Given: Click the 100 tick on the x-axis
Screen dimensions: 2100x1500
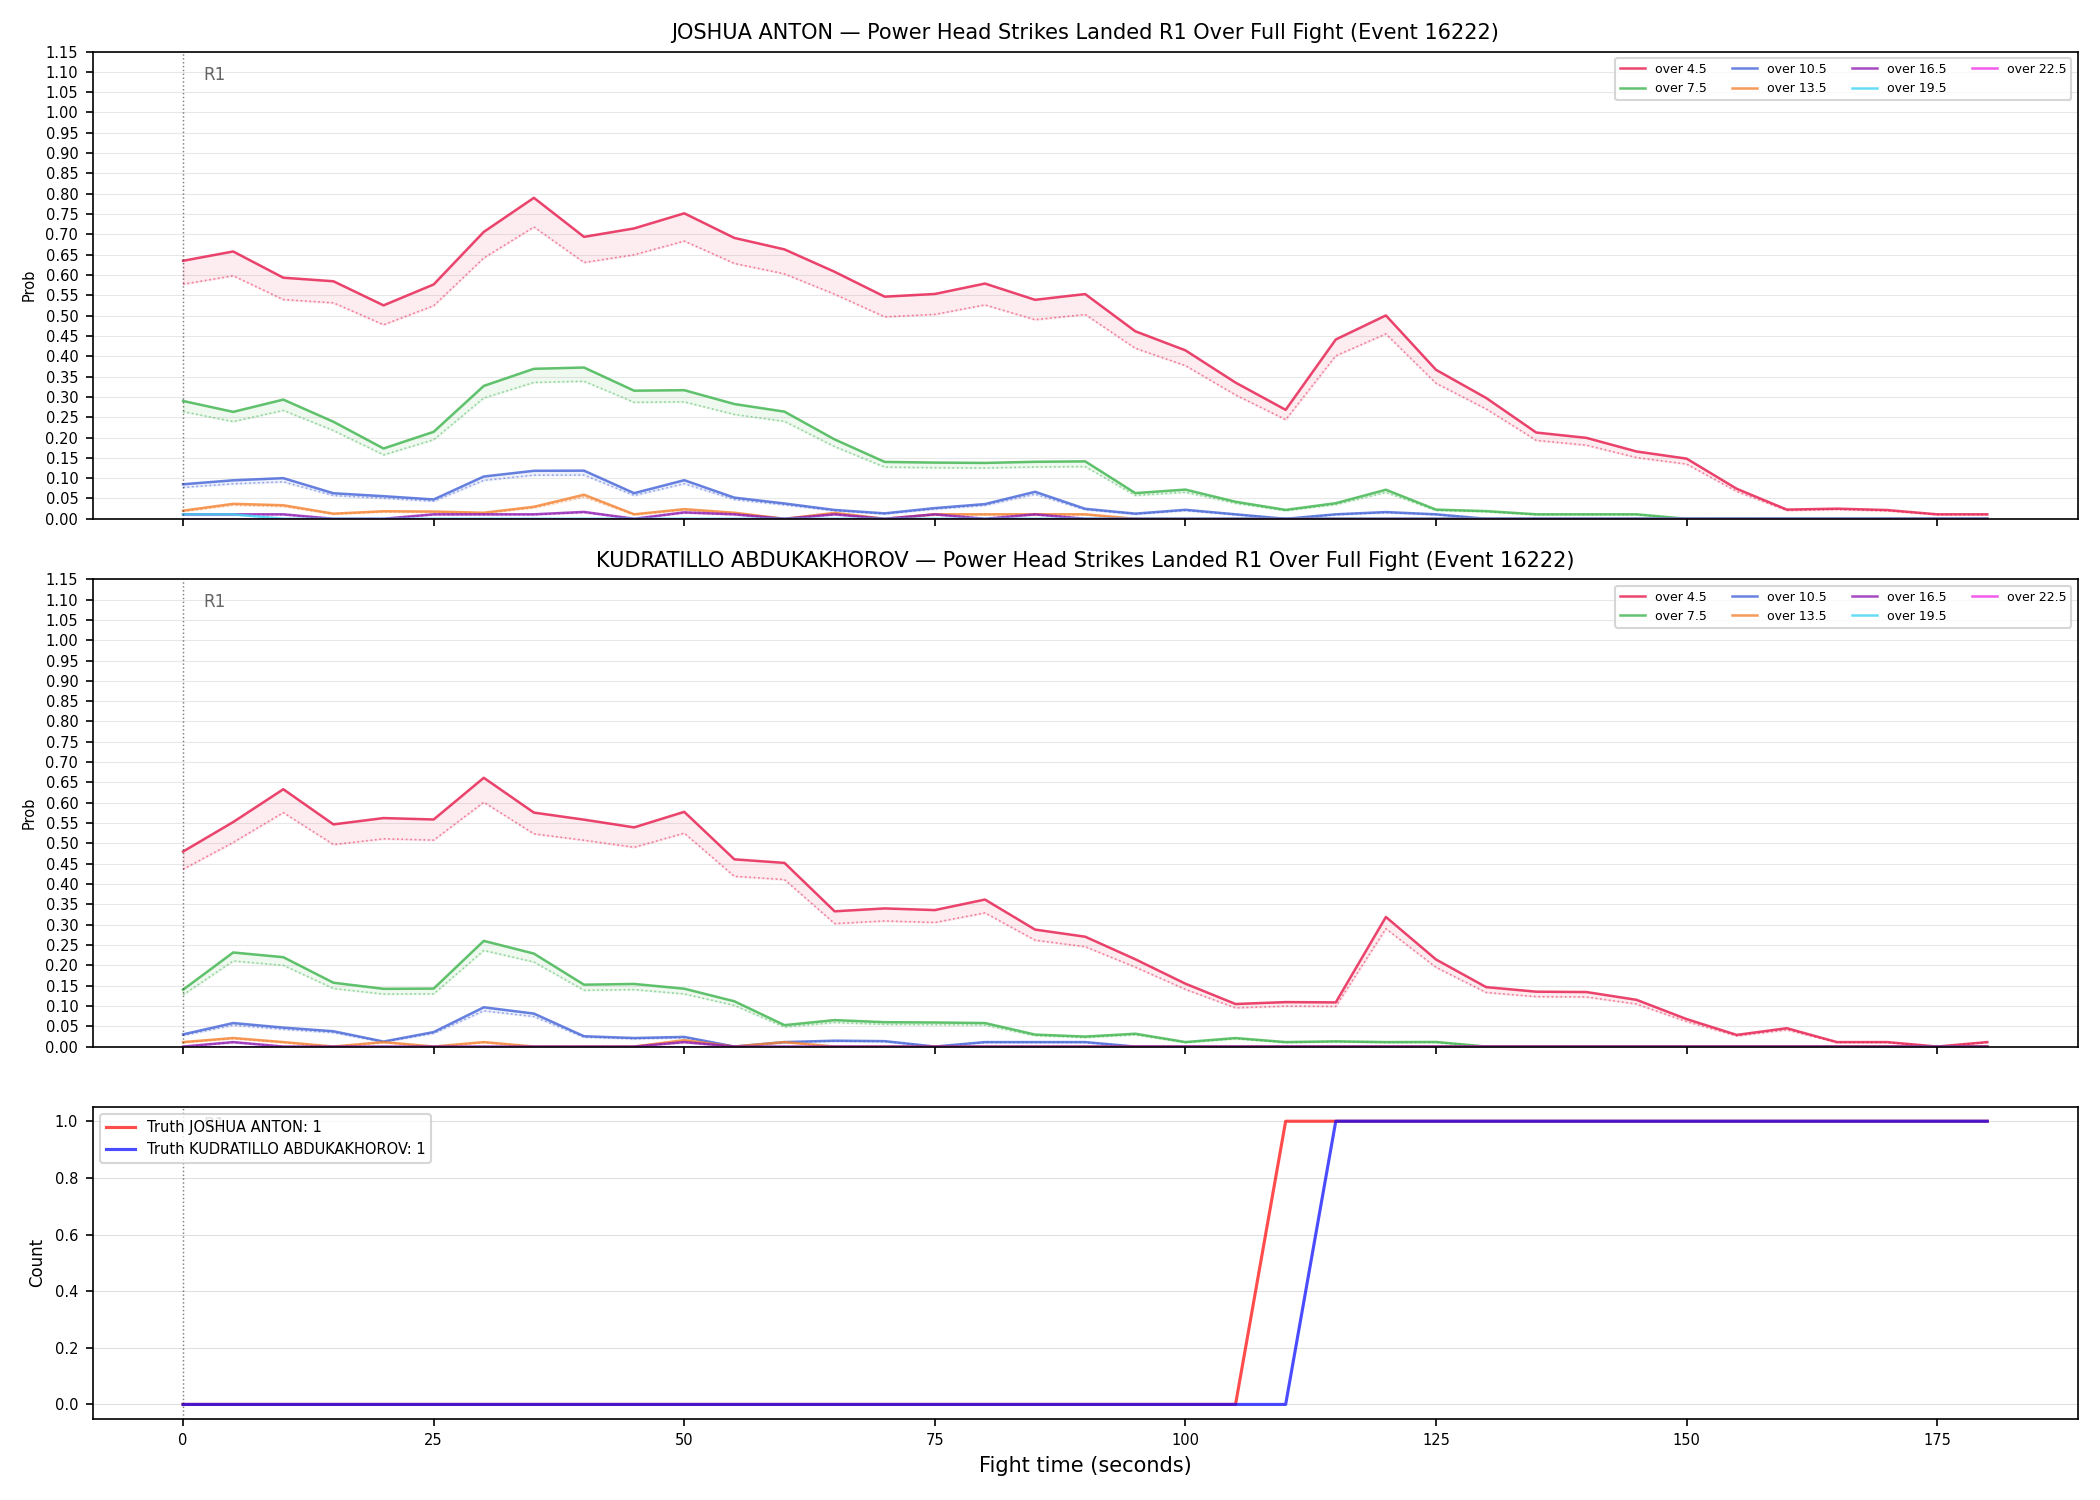Looking at the screenshot, I should tap(1185, 1440).
